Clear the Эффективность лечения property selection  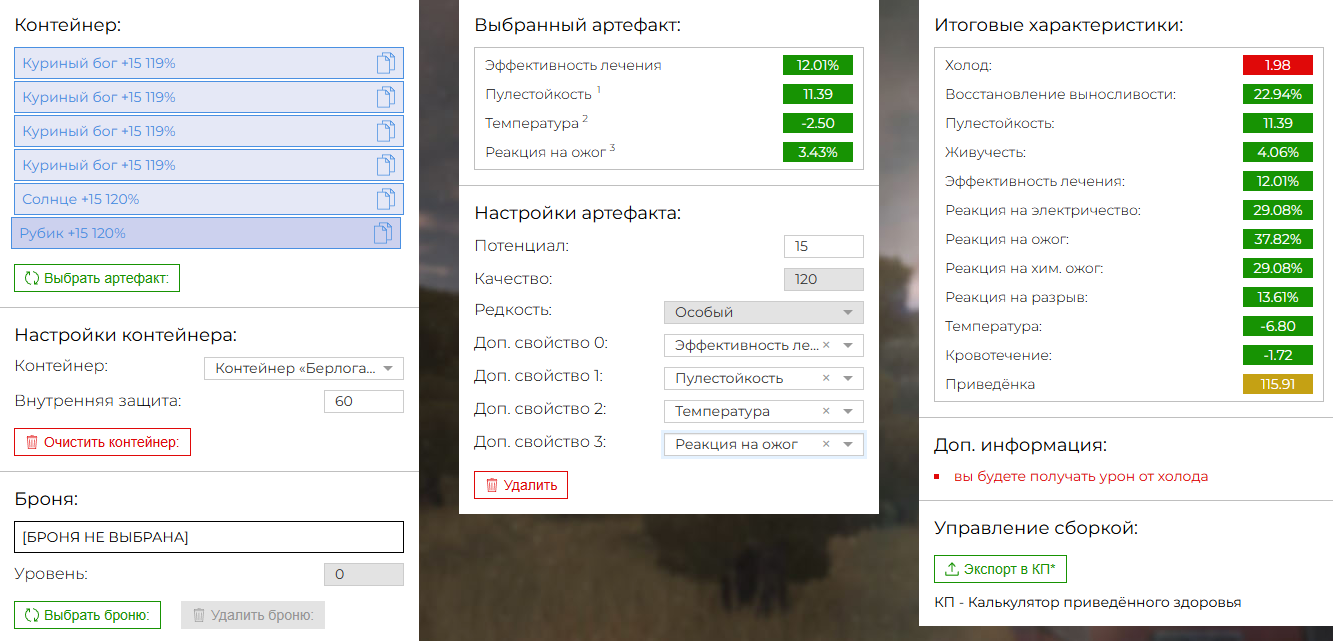coord(826,346)
